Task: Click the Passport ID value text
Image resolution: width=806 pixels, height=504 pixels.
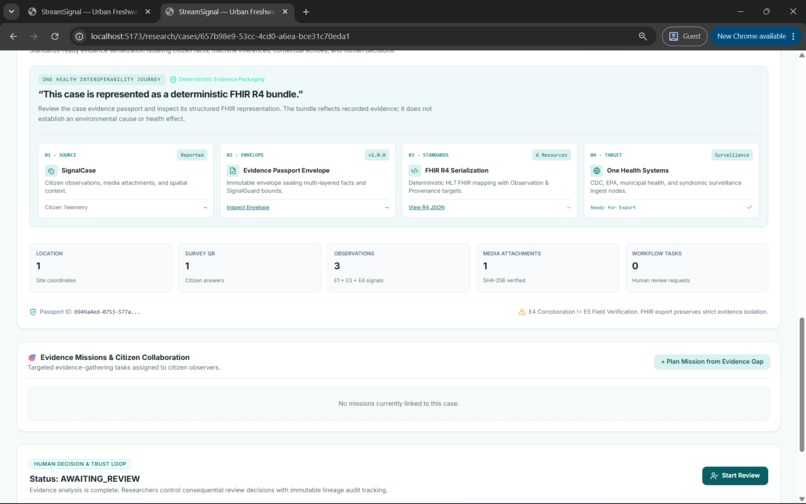Action: coord(107,312)
